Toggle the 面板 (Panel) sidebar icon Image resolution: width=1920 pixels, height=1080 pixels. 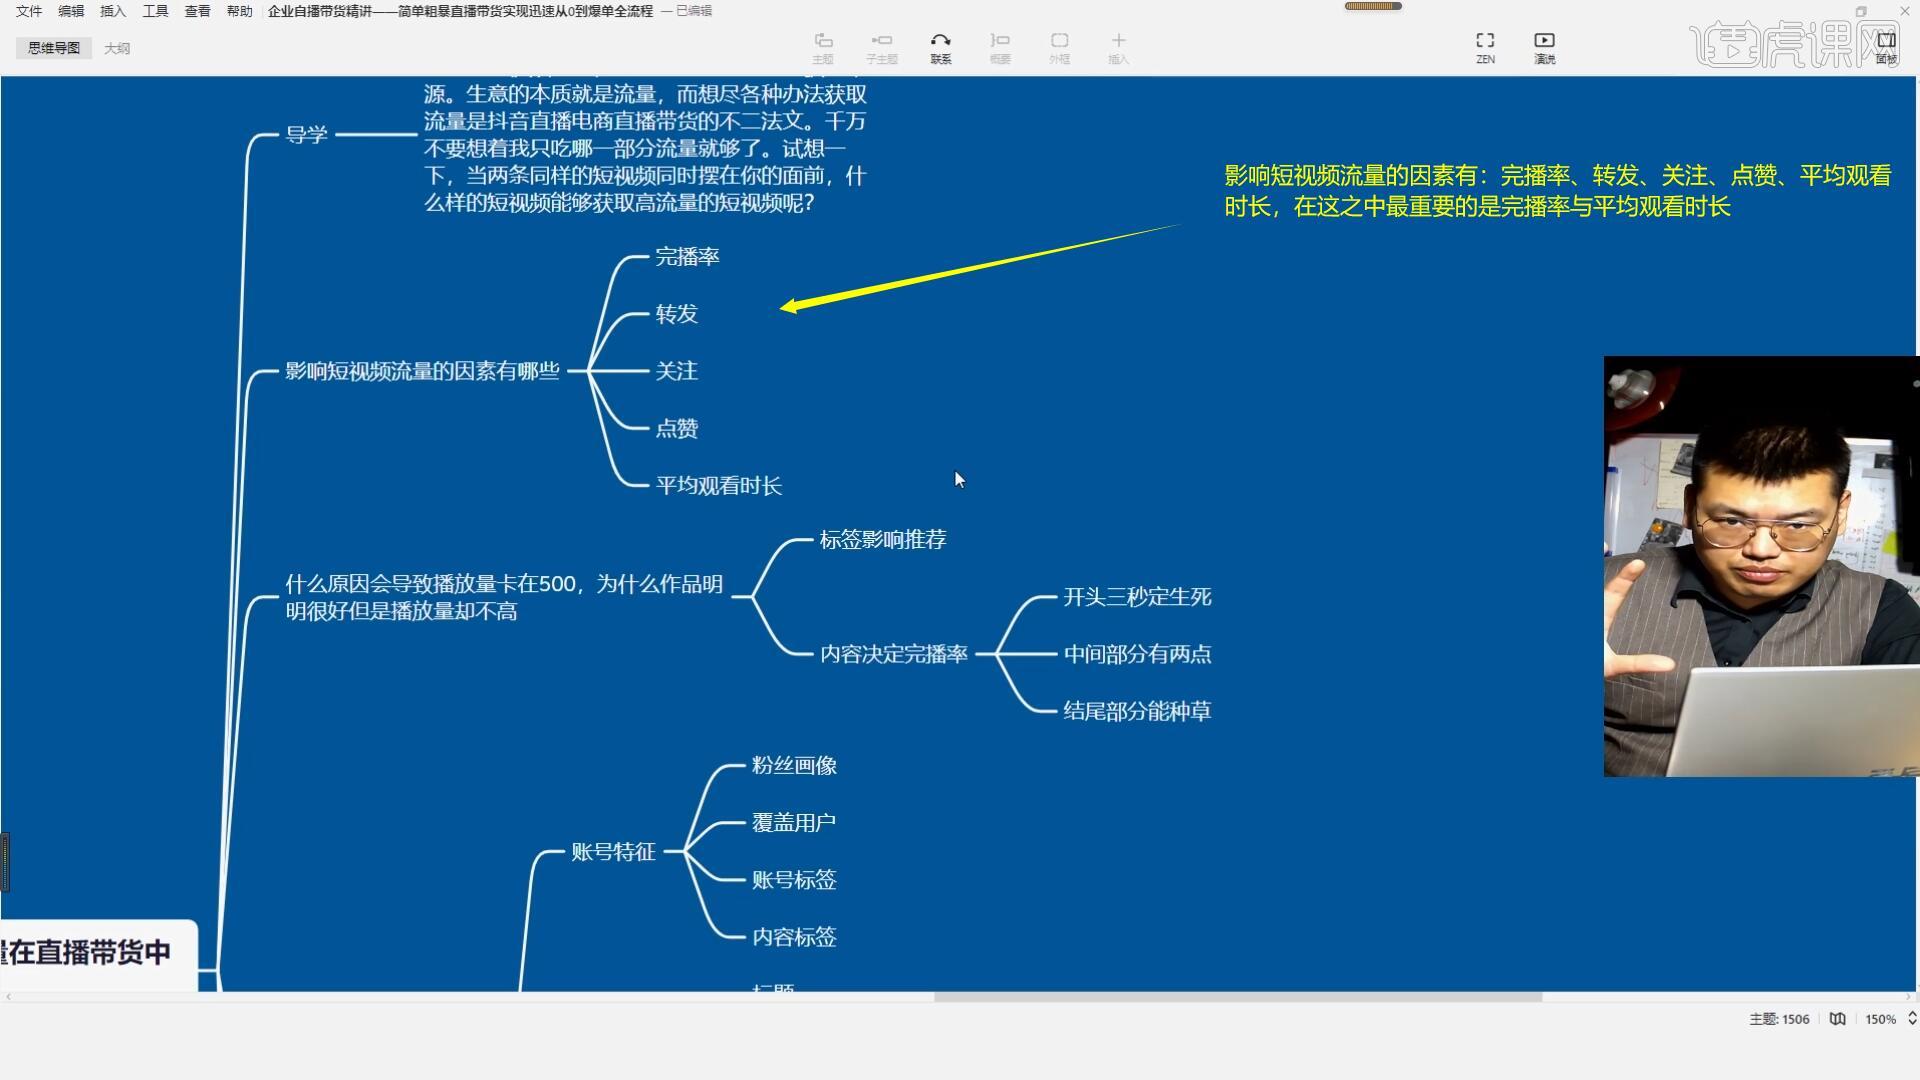[x=1886, y=47]
